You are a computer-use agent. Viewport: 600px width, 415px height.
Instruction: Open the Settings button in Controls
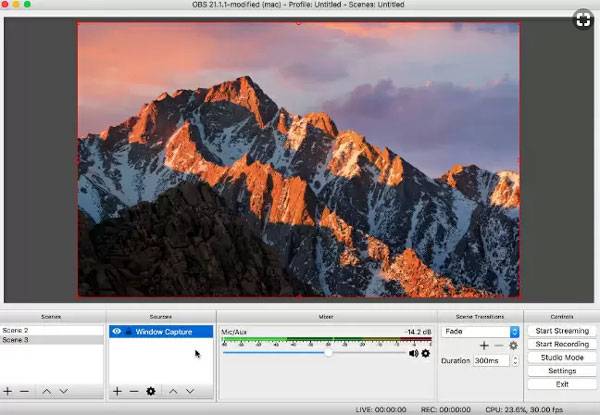pos(560,371)
